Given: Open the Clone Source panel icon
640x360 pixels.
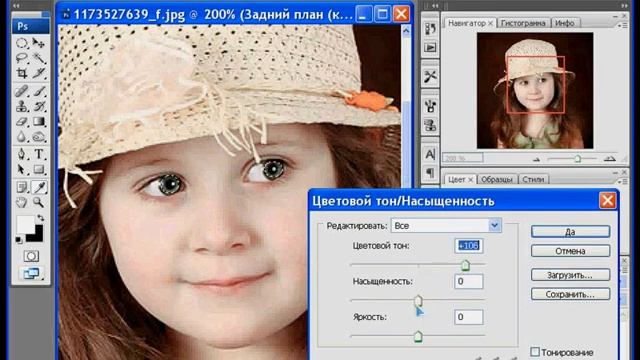Looking at the screenshot, I should click(430, 125).
